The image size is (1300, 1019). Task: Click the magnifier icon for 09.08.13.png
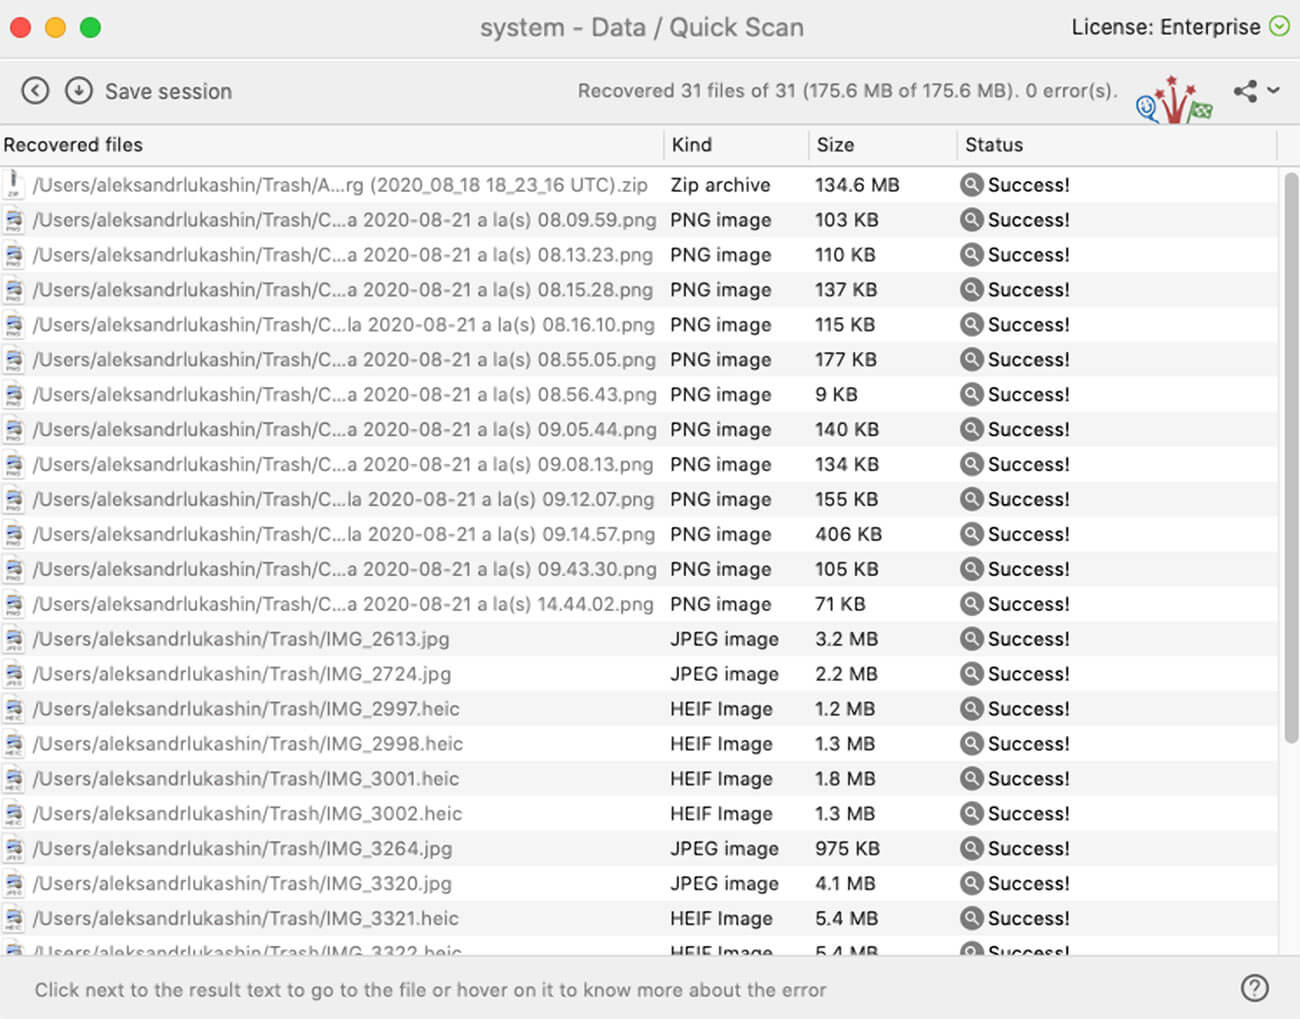971,464
